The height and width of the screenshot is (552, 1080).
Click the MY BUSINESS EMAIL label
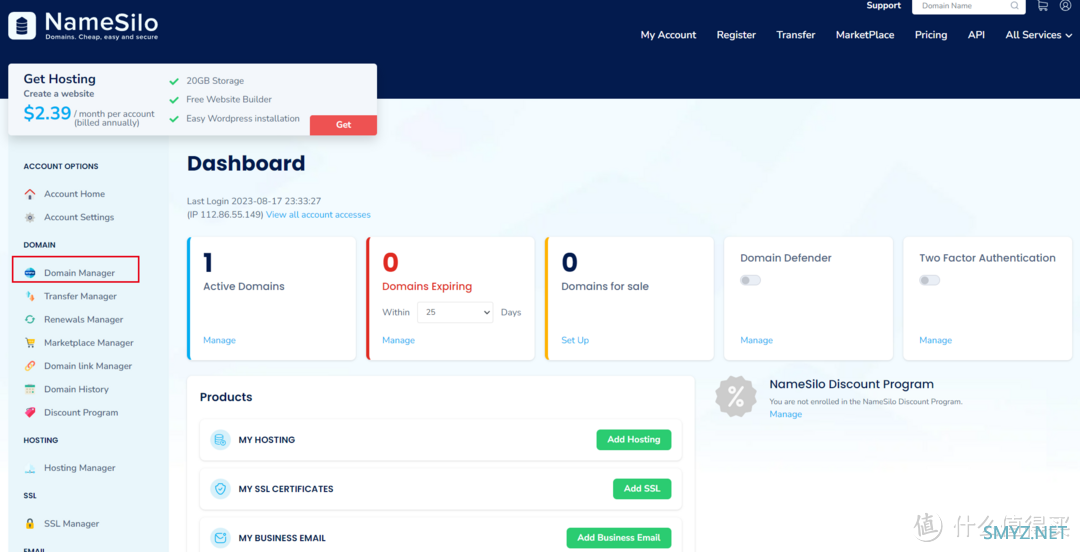click(x=282, y=538)
